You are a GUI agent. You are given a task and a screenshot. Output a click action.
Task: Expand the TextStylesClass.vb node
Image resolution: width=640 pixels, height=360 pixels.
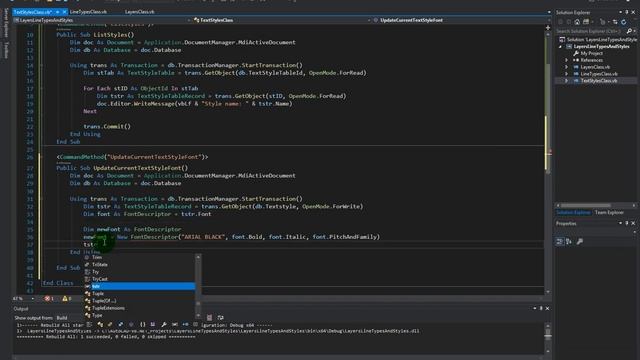pyautogui.click(x=567, y=81)
